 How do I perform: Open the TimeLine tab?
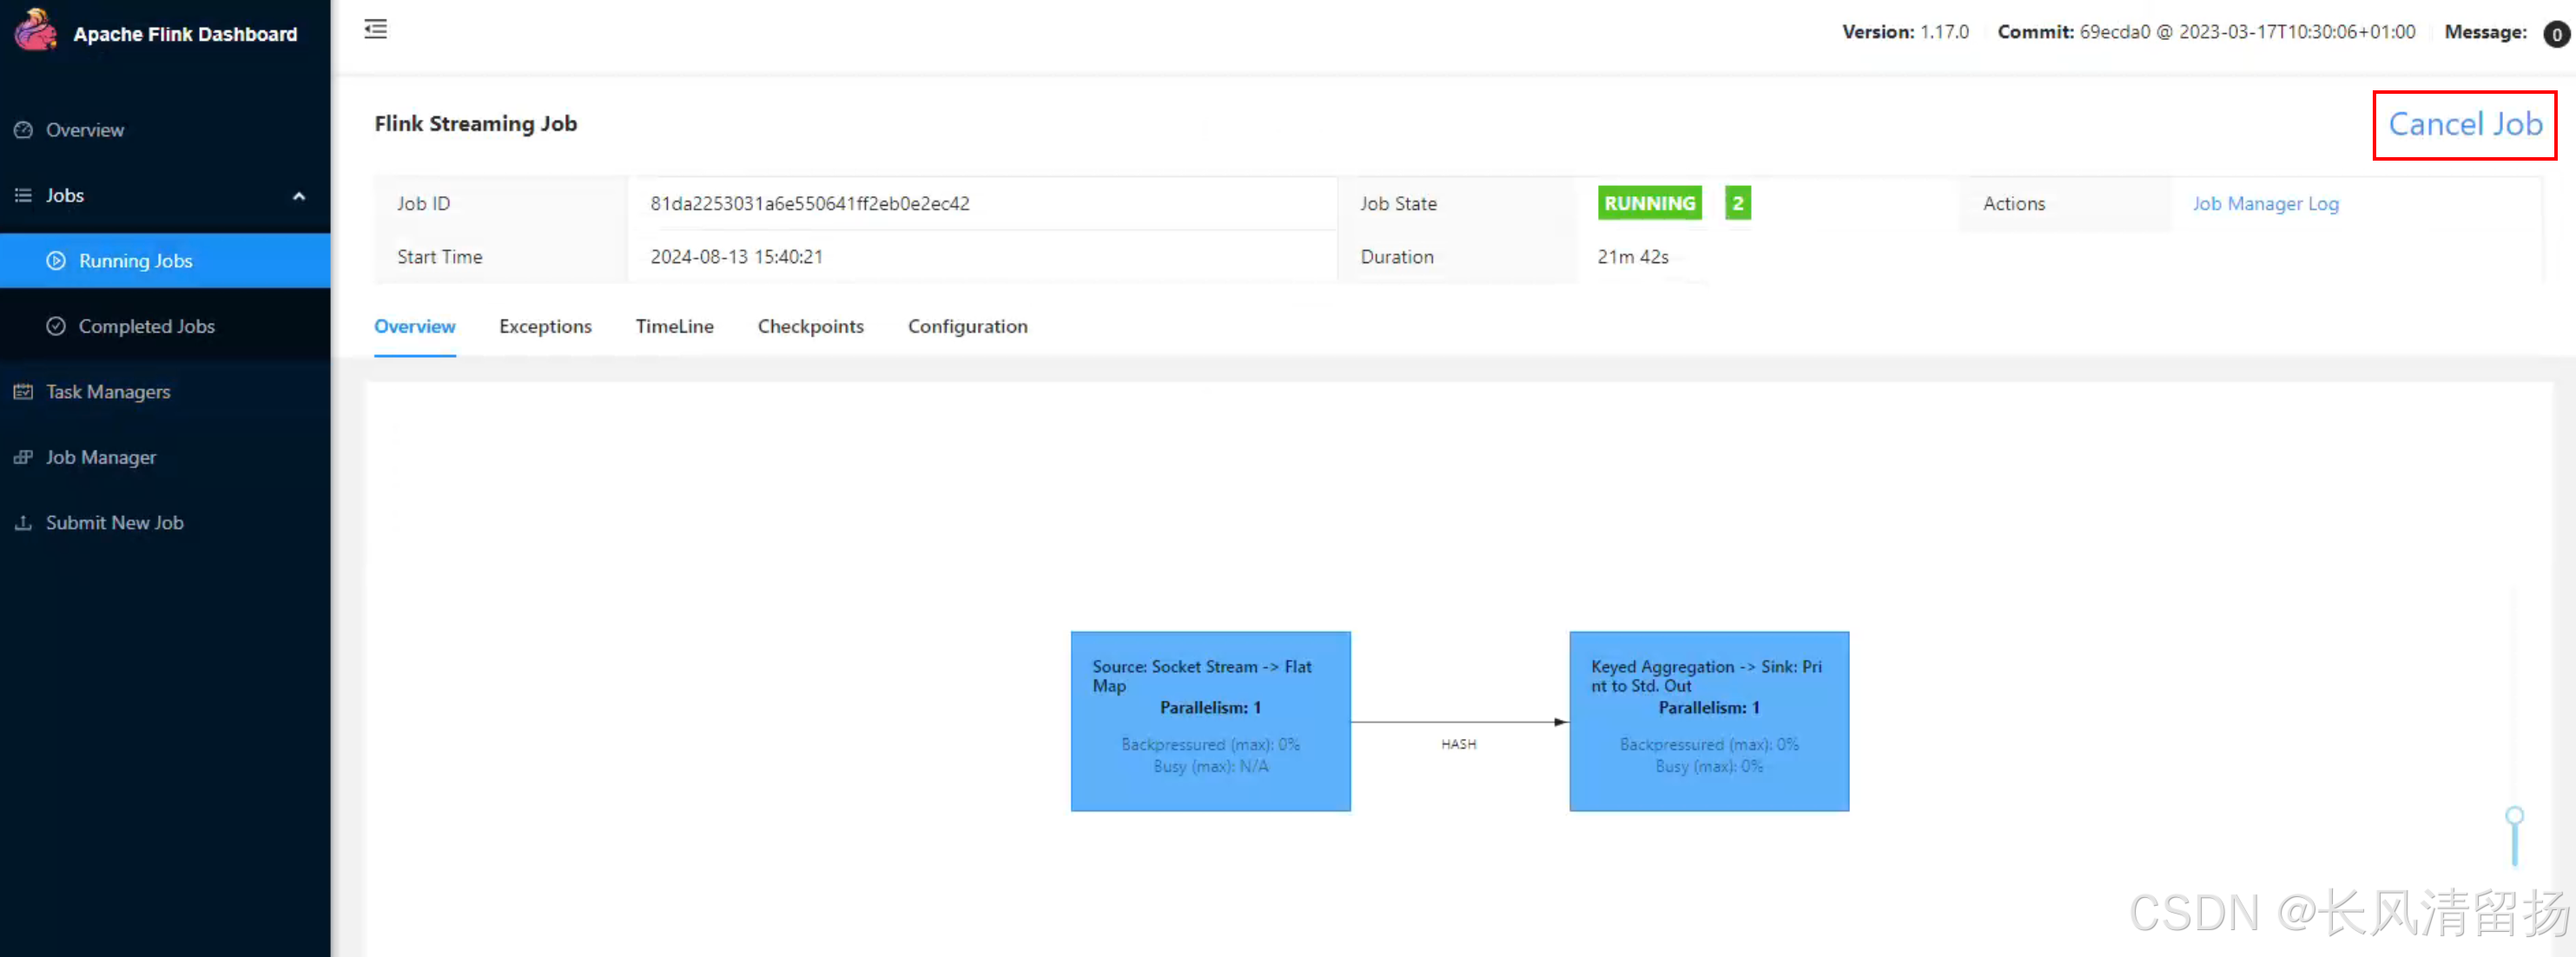675,327
